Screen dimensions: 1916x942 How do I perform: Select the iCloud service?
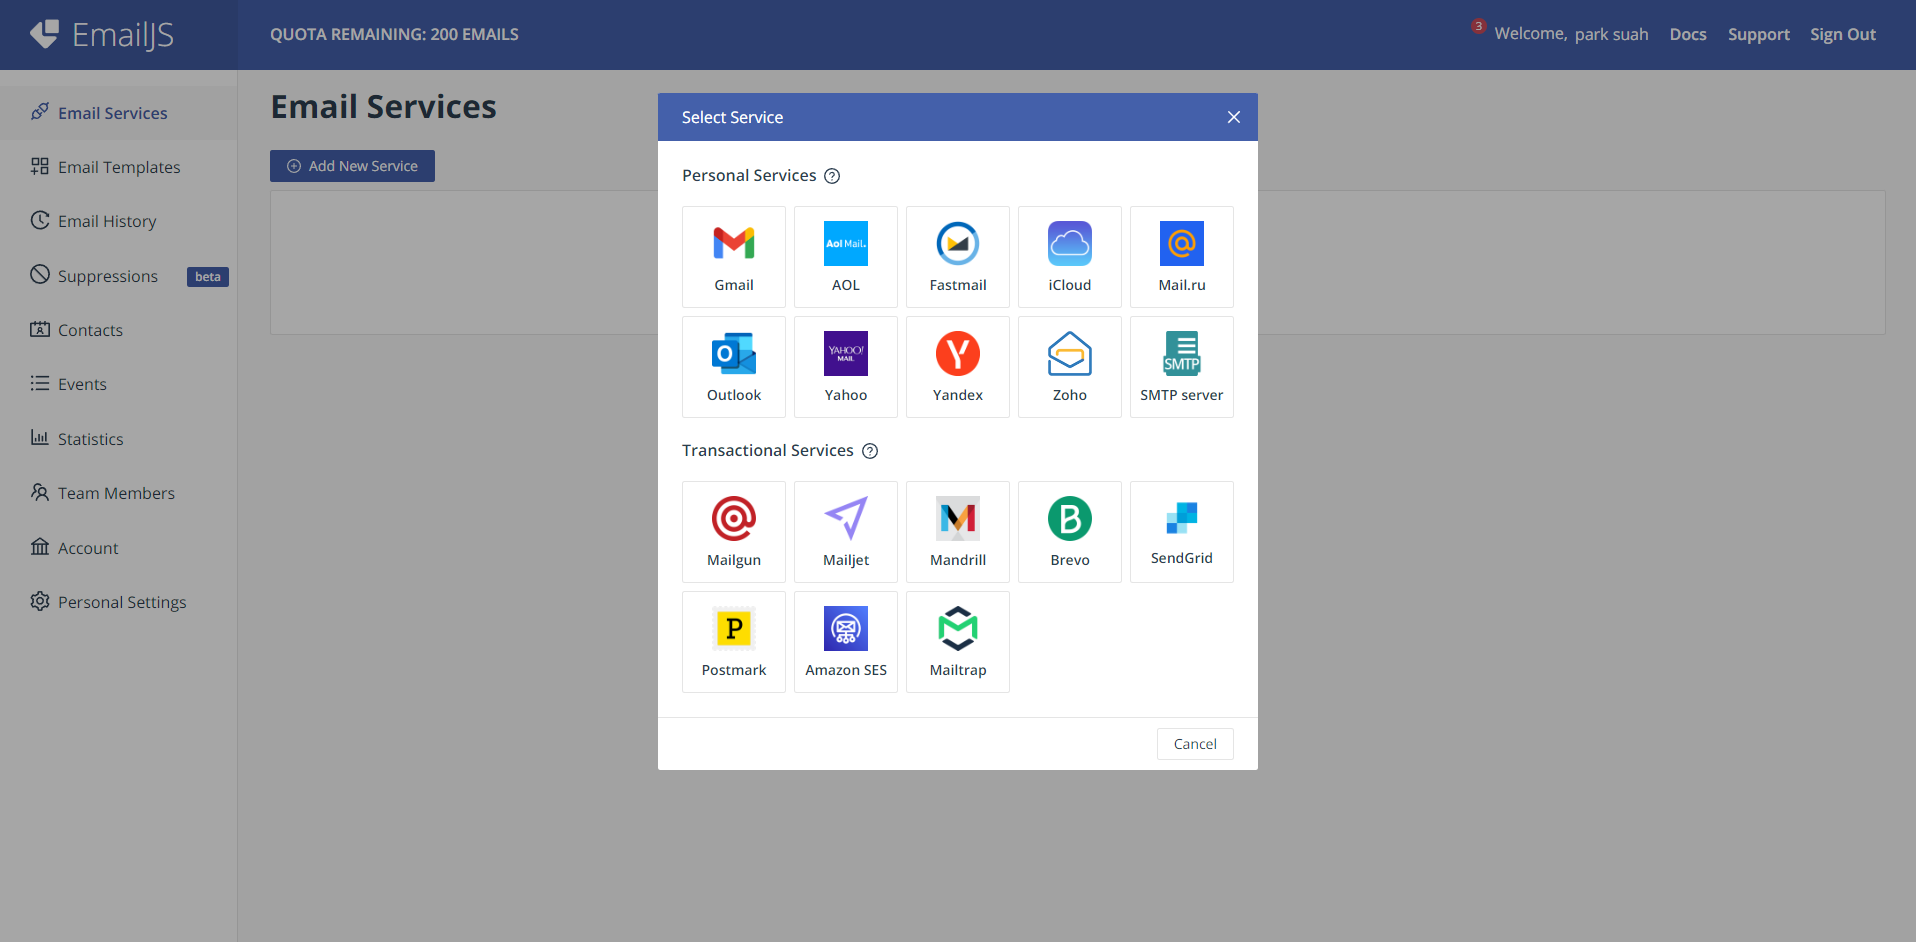[x=1070, y=257]
